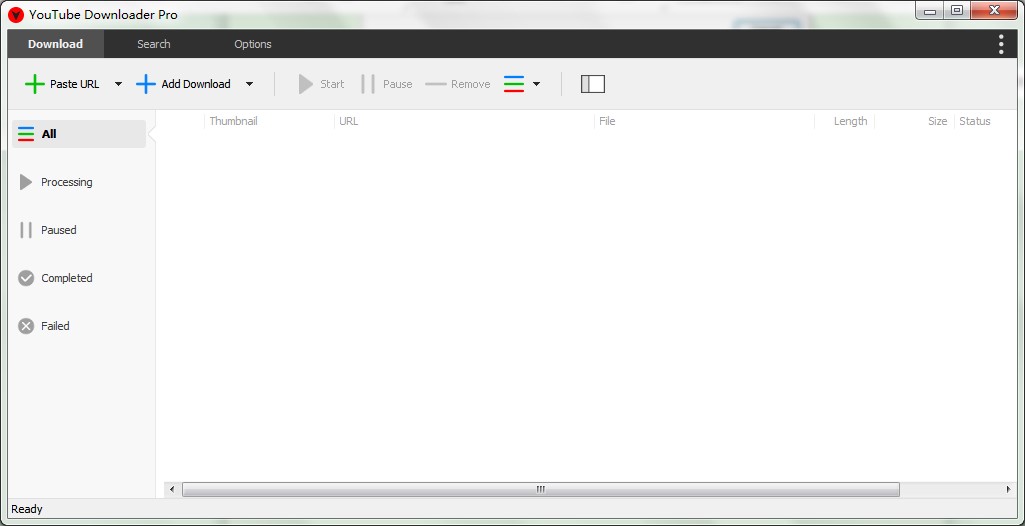Click the Failed X circle icon
Image resolution: width=1025 pixels, height=526 pixels.
[26, 326]
